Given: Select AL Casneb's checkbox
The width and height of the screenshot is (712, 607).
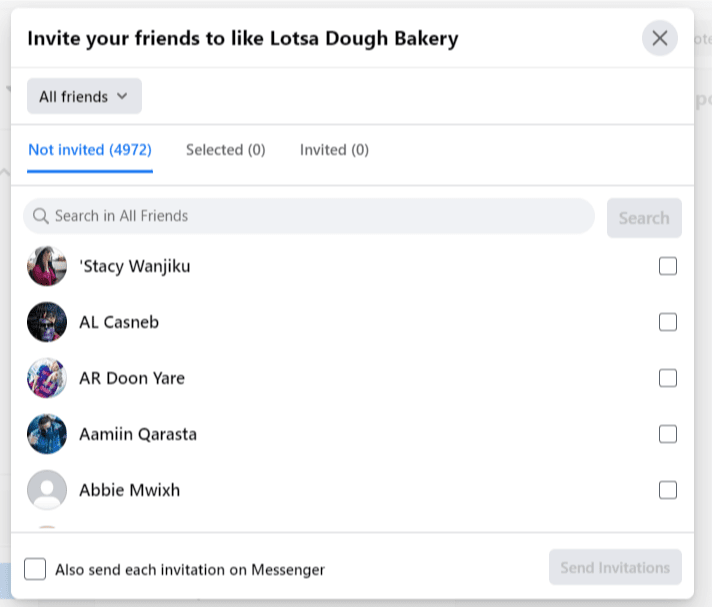Looking at the screenshot, I should coord(668,322).
